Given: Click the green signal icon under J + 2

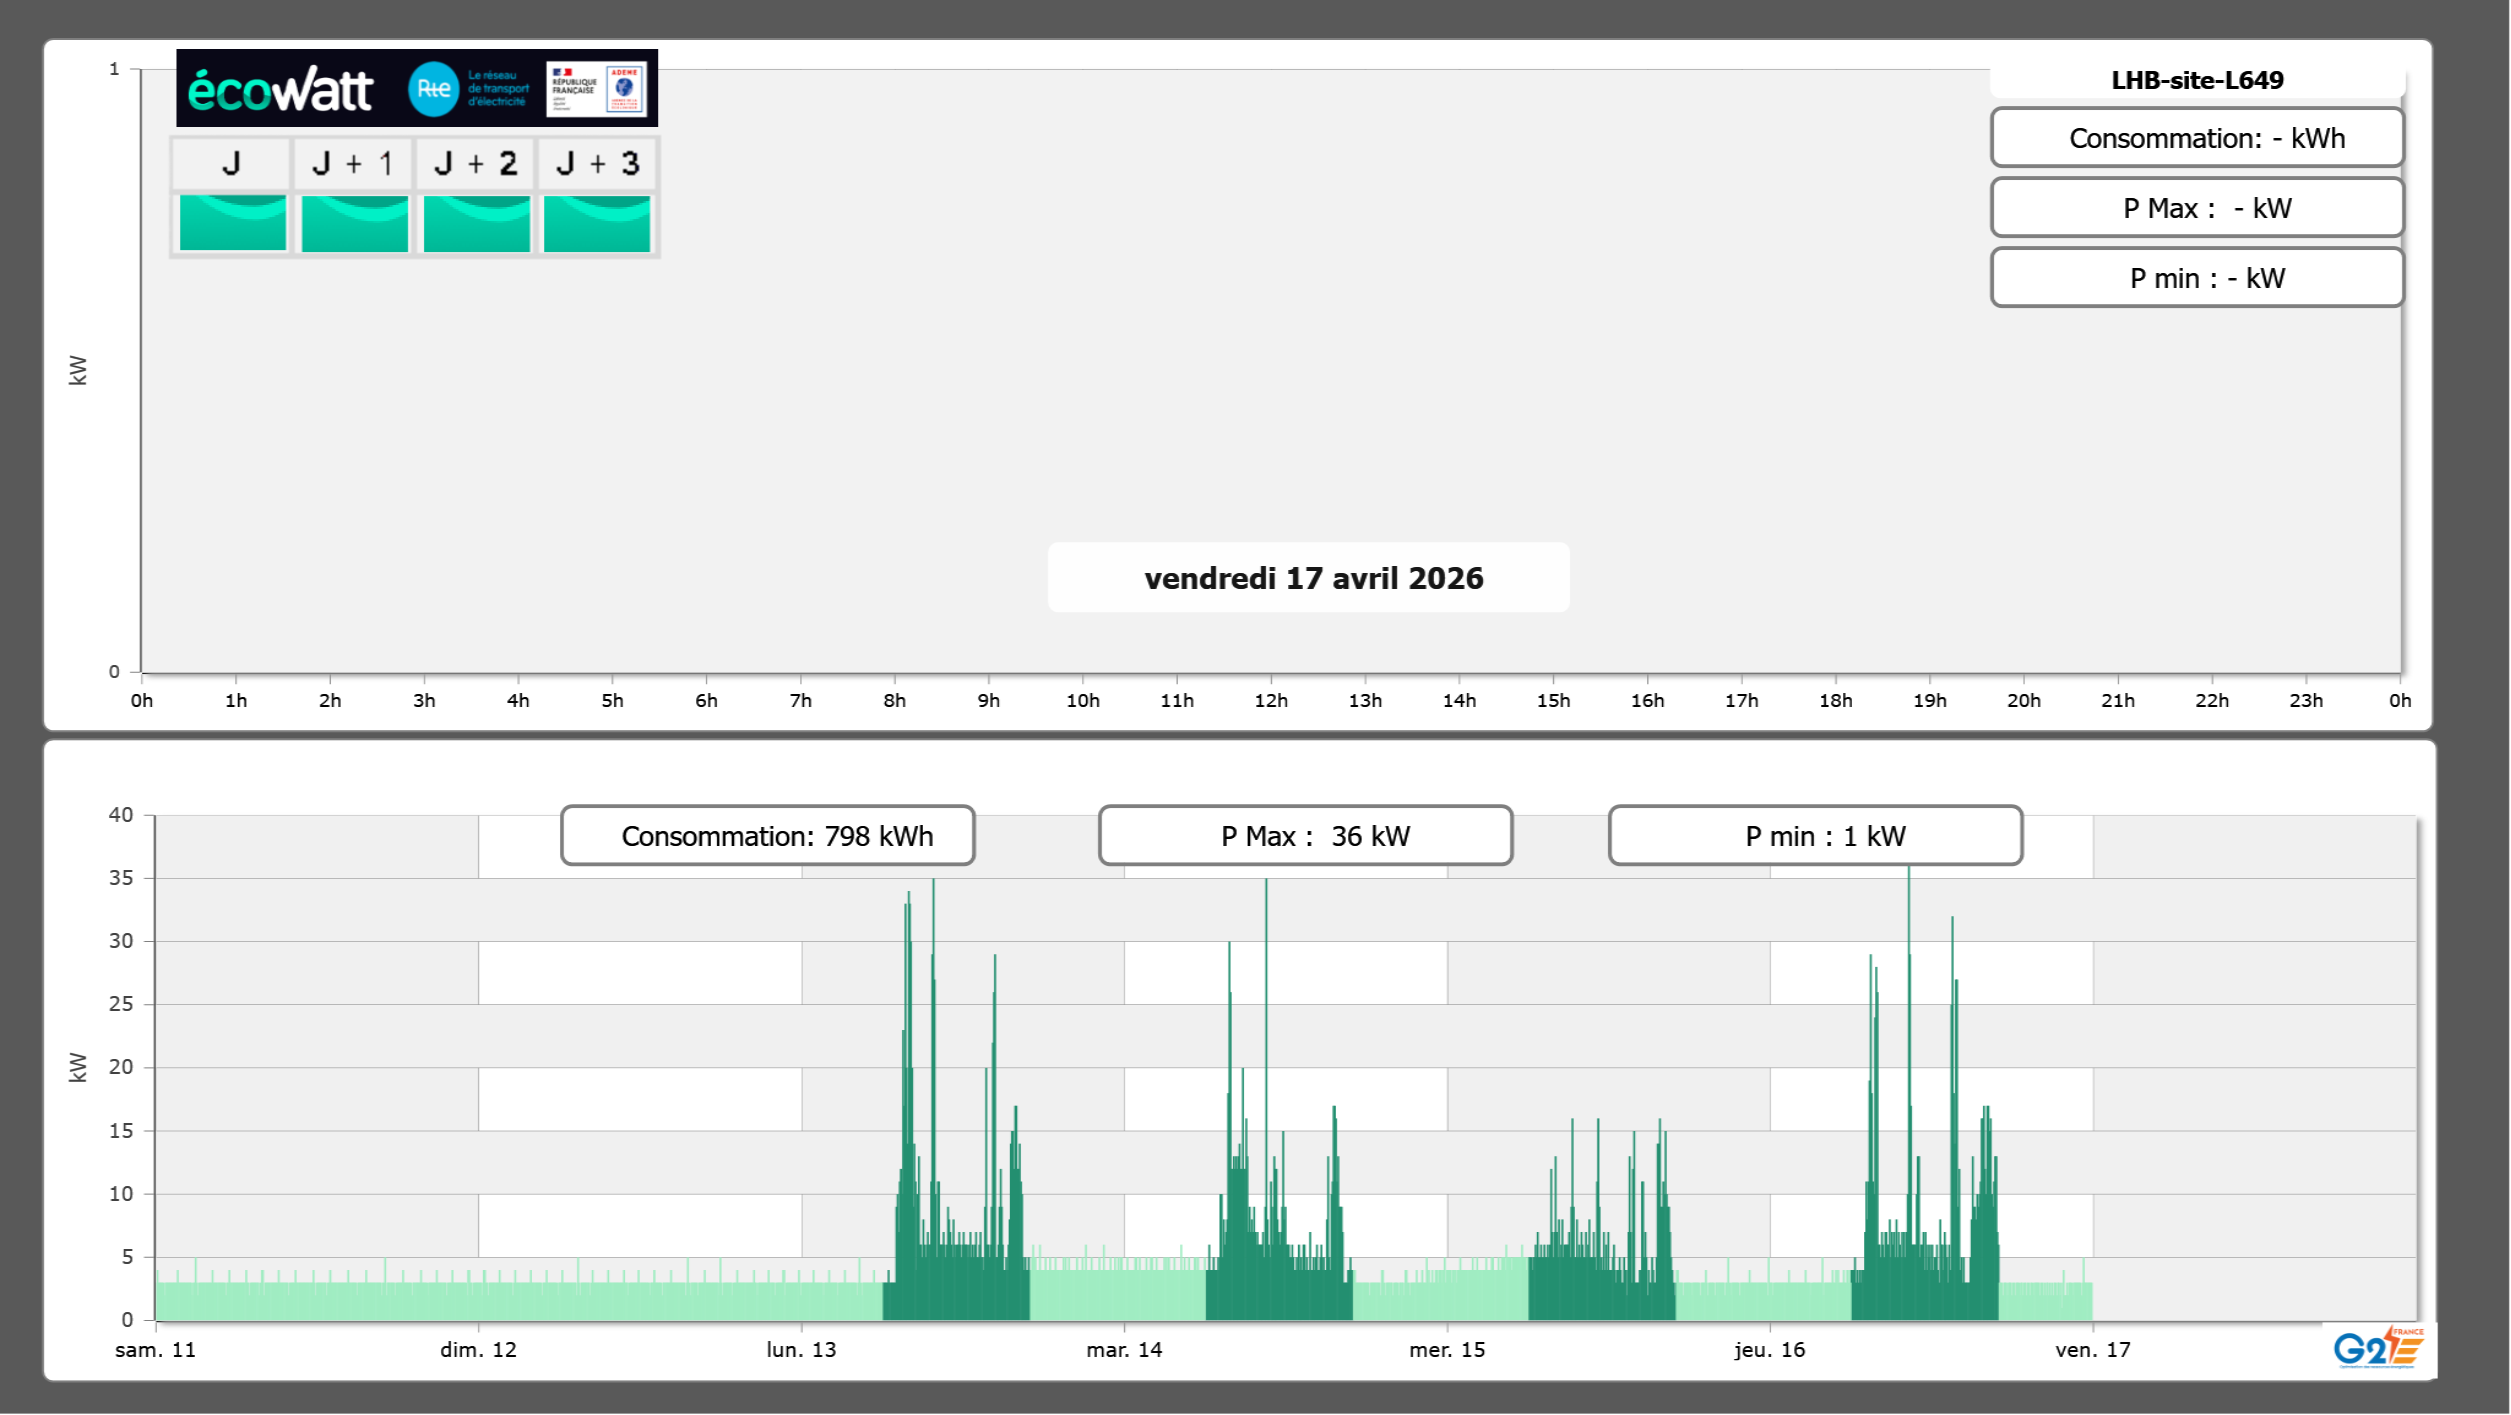Looking at the screenshot, I should [476, 222].
